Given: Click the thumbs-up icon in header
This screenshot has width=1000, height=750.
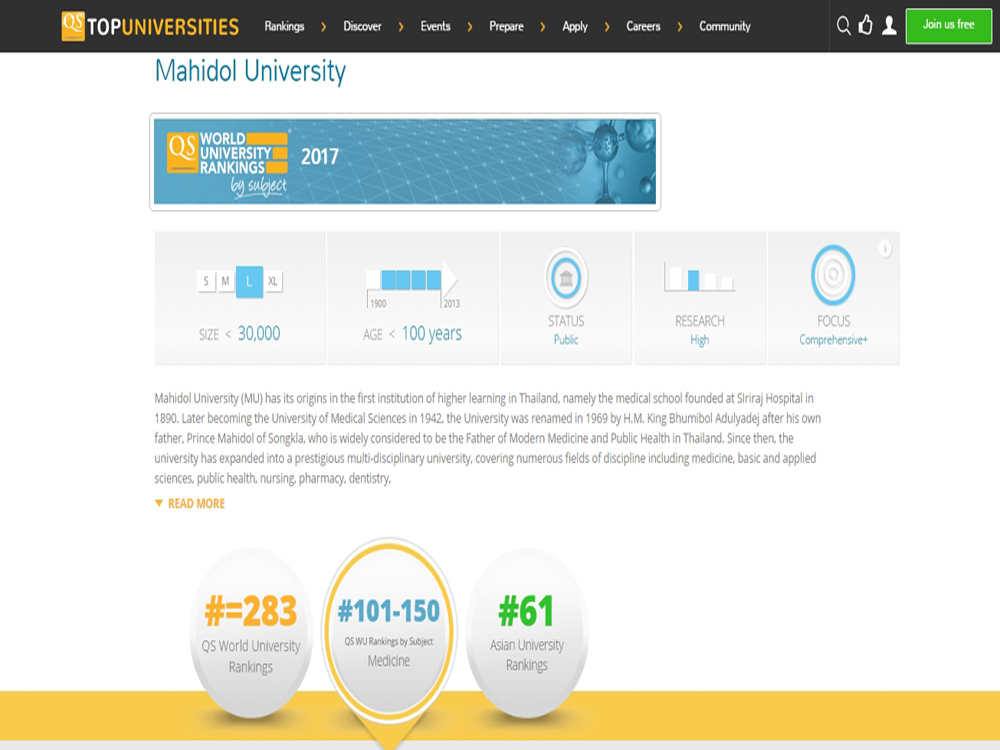Looking at the screenshot, I should pyautogui.click(x=866, y=26).
